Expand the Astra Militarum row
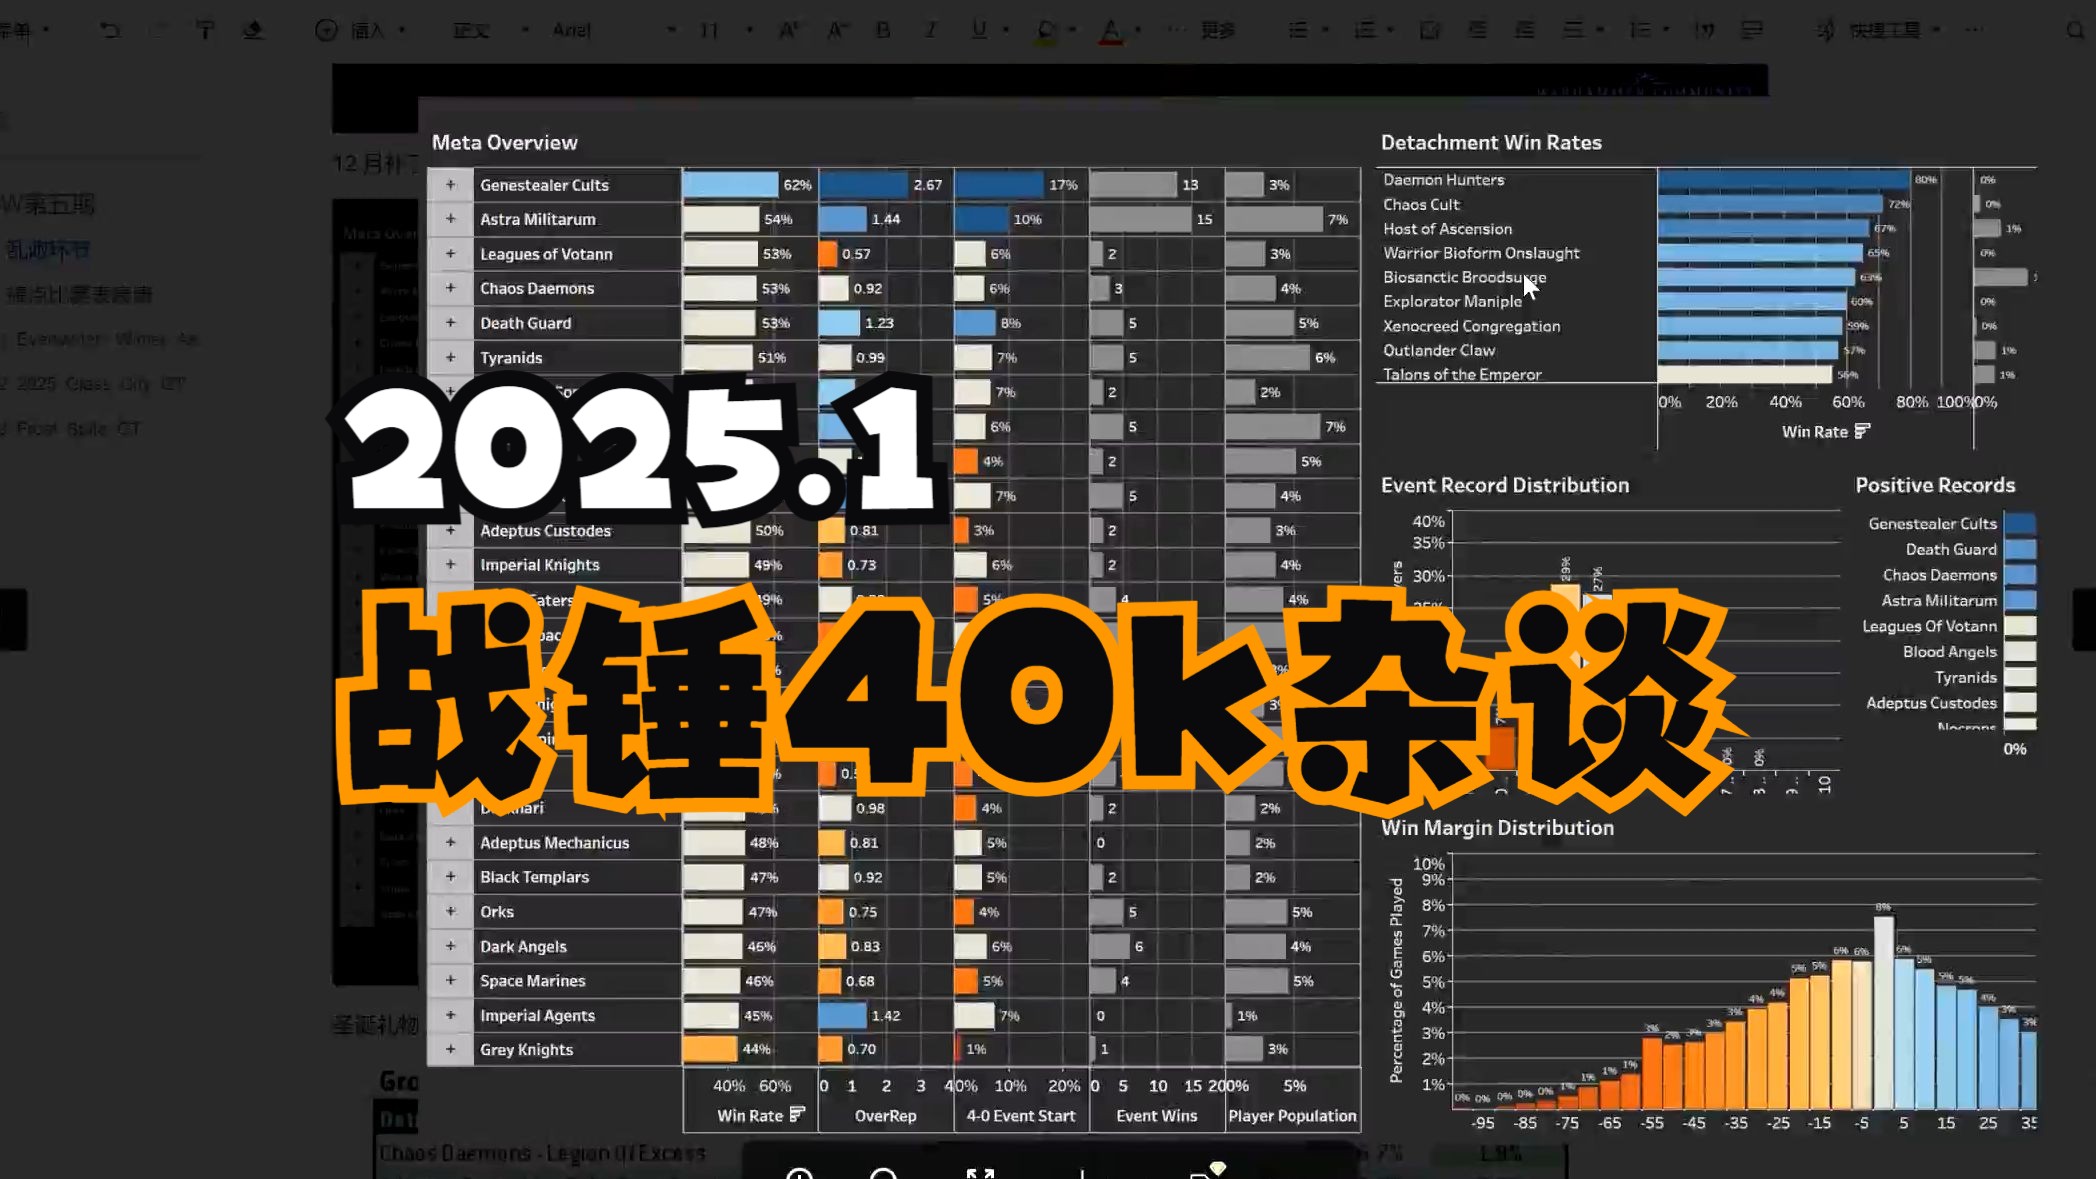This screenshot has width=2096, height=1179. tap(451, 219)
